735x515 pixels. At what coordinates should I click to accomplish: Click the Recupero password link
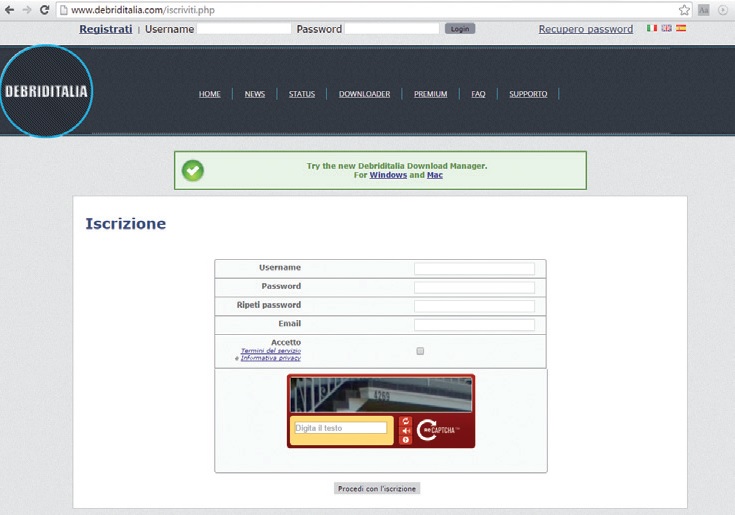coord(585,29)
